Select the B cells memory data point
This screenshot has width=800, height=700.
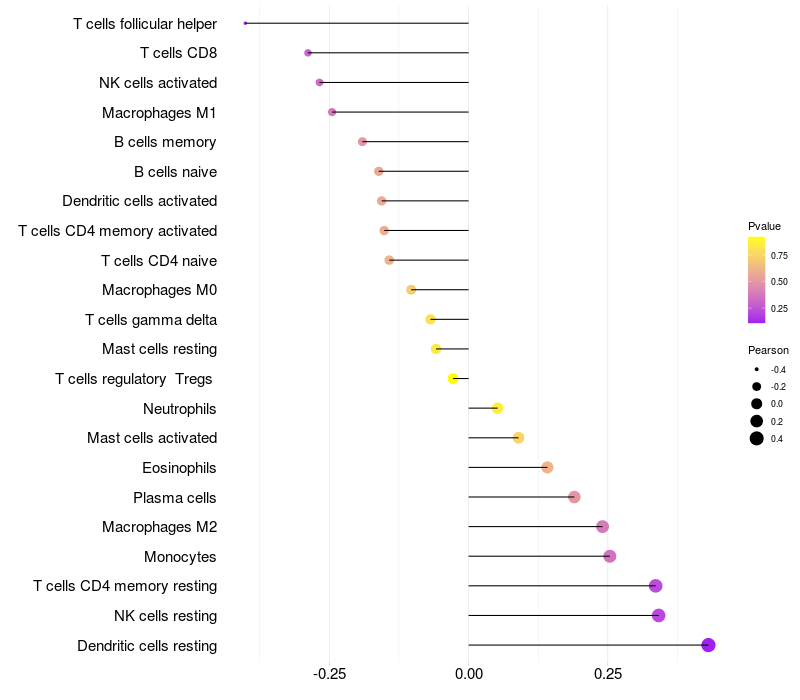pyautogui.click(x=362, y=141)
